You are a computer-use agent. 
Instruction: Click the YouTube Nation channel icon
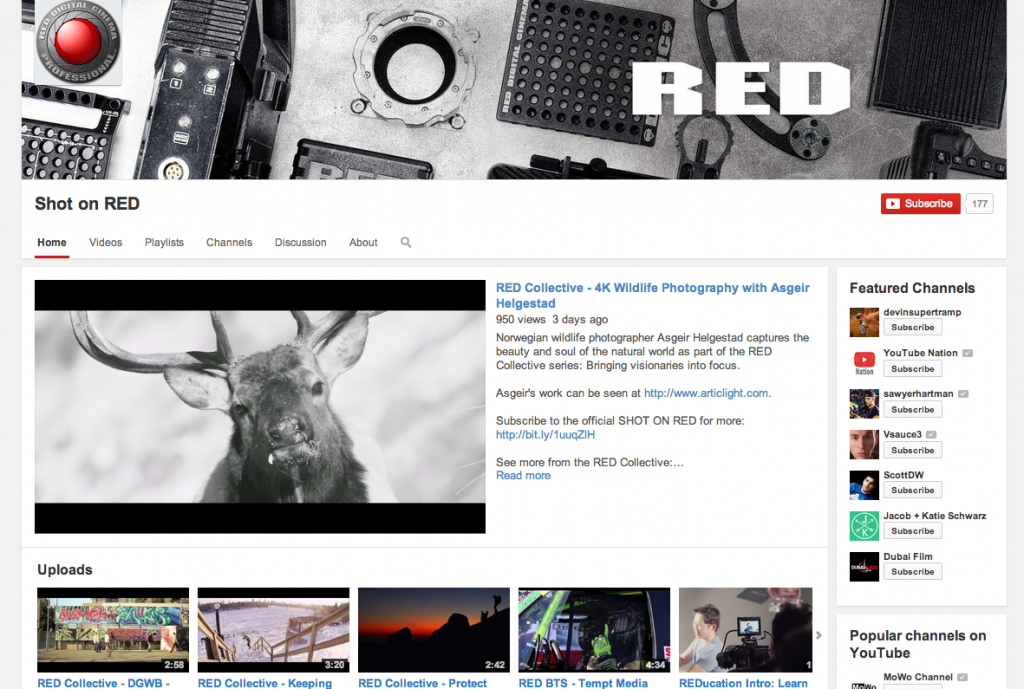[863, 363]
